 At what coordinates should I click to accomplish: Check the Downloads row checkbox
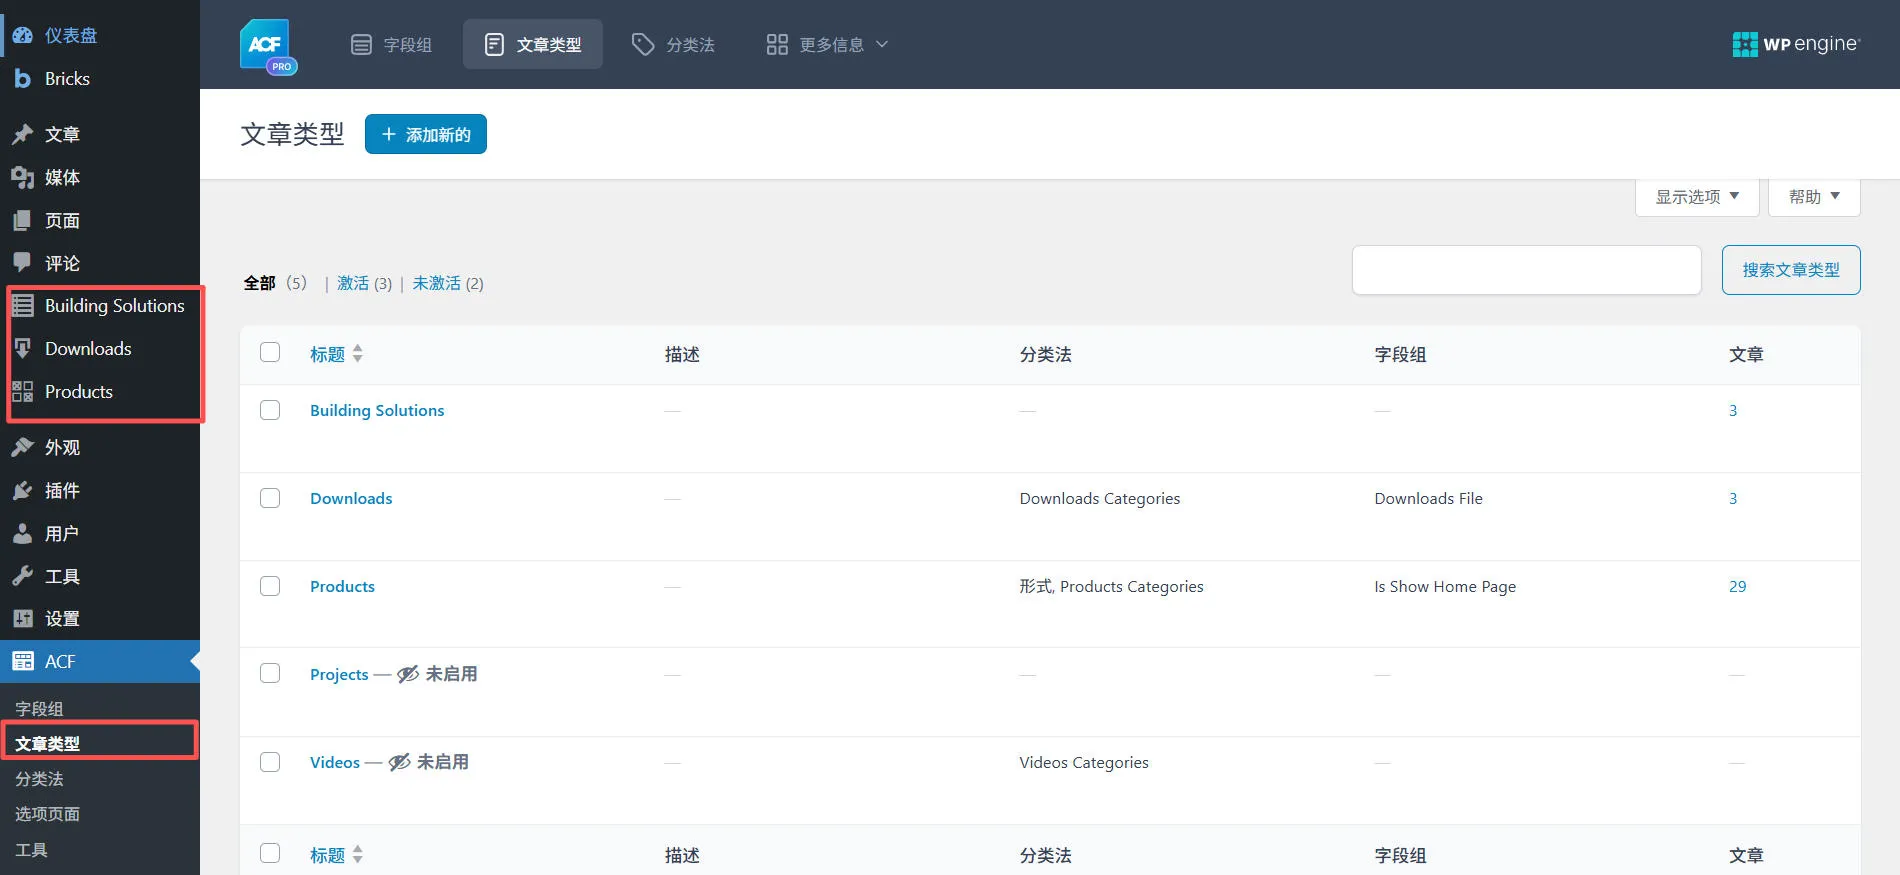pyautogui.click(x=270, y=498)
